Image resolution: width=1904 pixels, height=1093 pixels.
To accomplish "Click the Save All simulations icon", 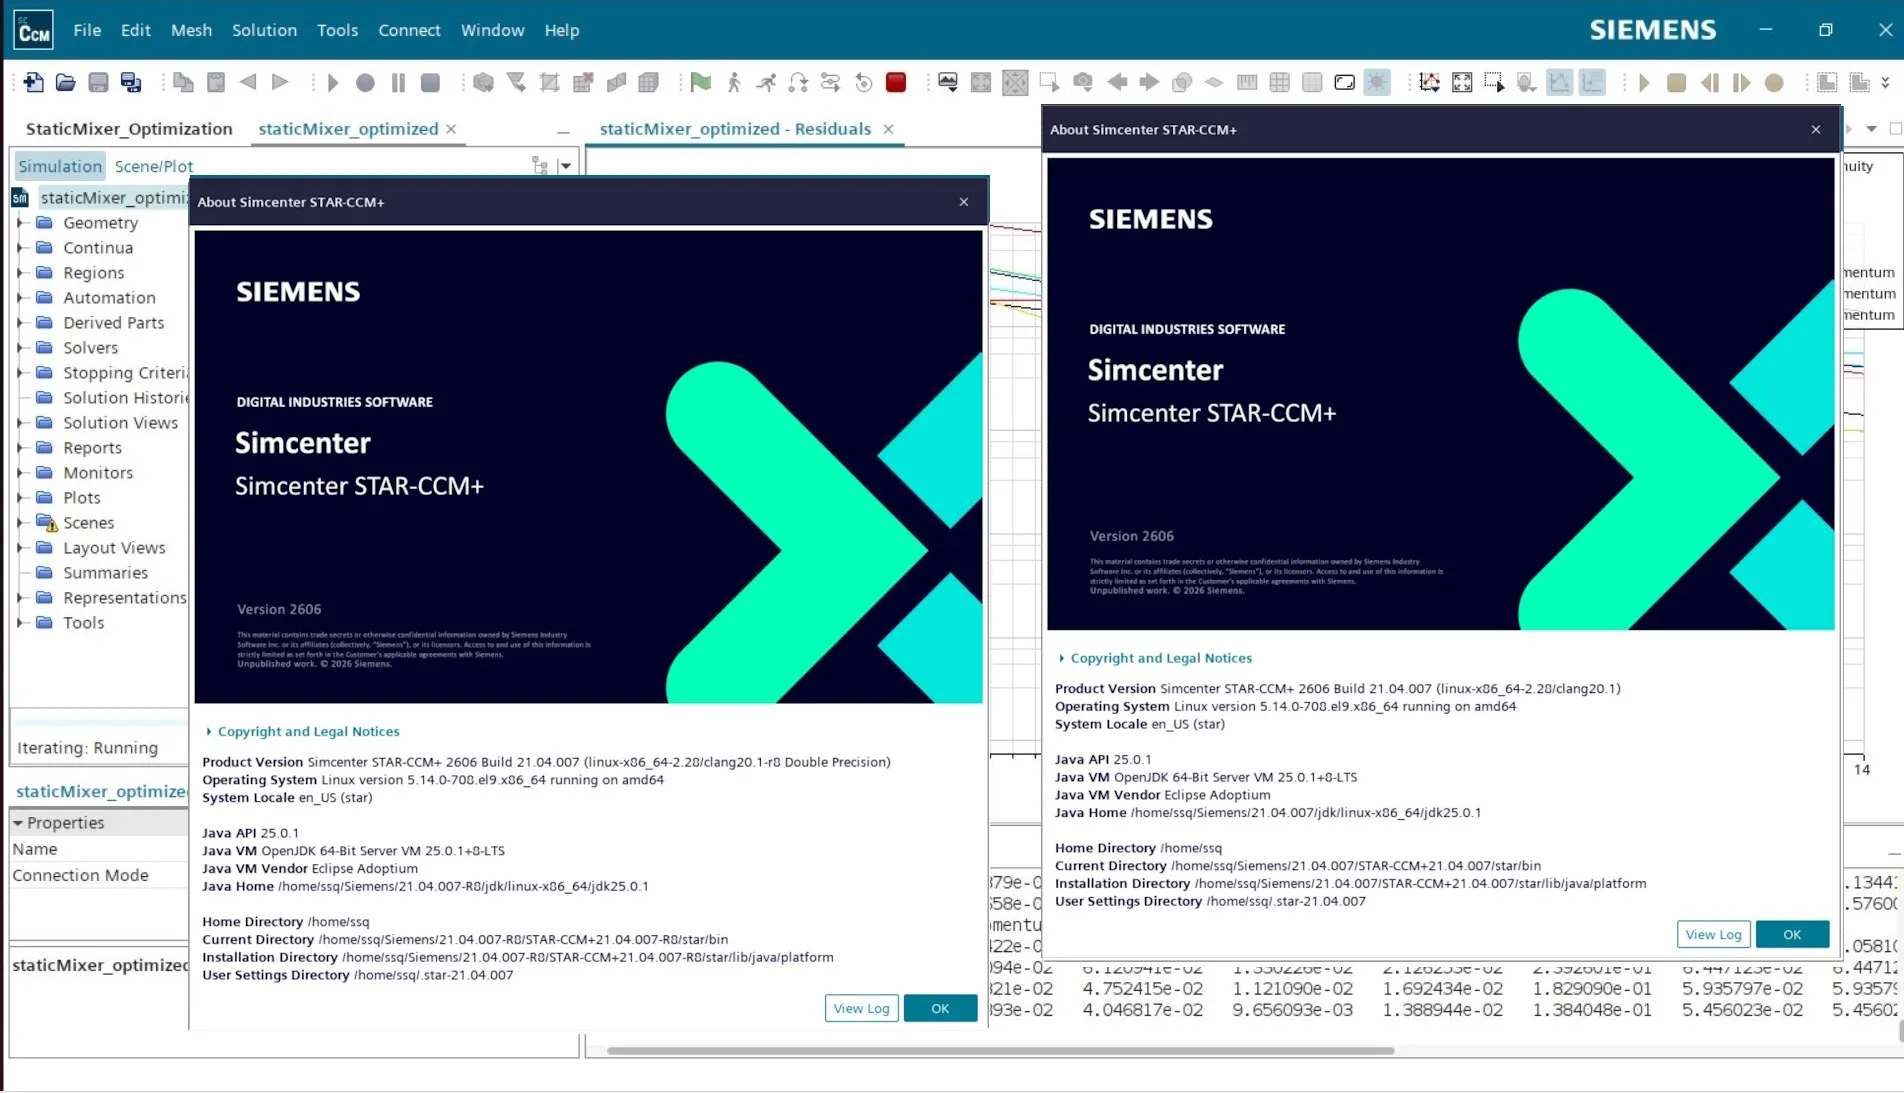I will 131,83.
